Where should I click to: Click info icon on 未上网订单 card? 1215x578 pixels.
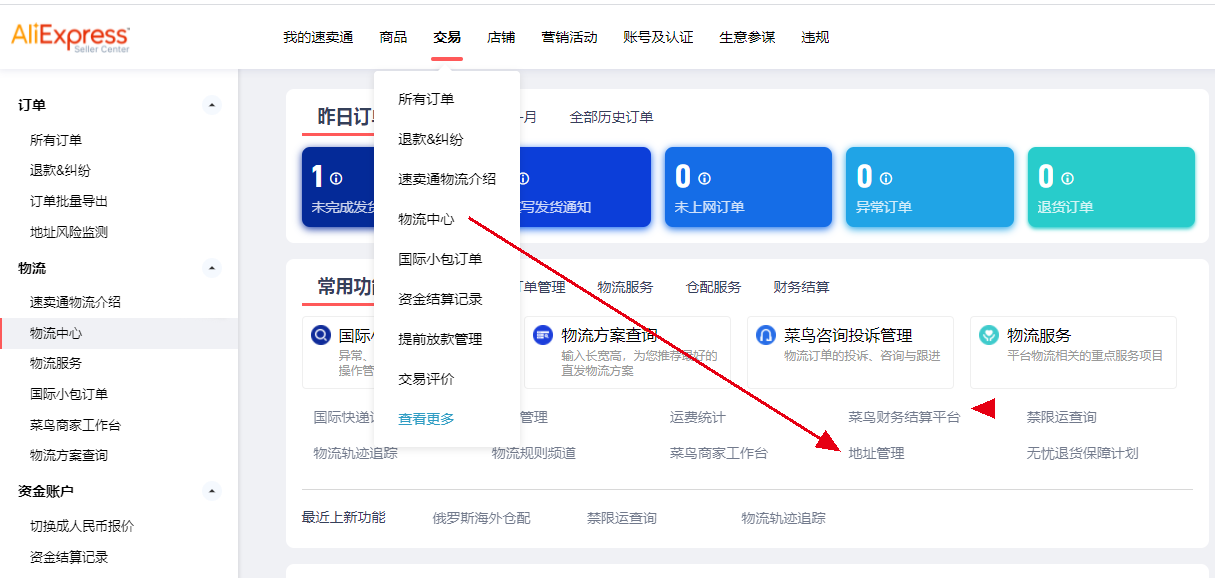click(705, 179)
